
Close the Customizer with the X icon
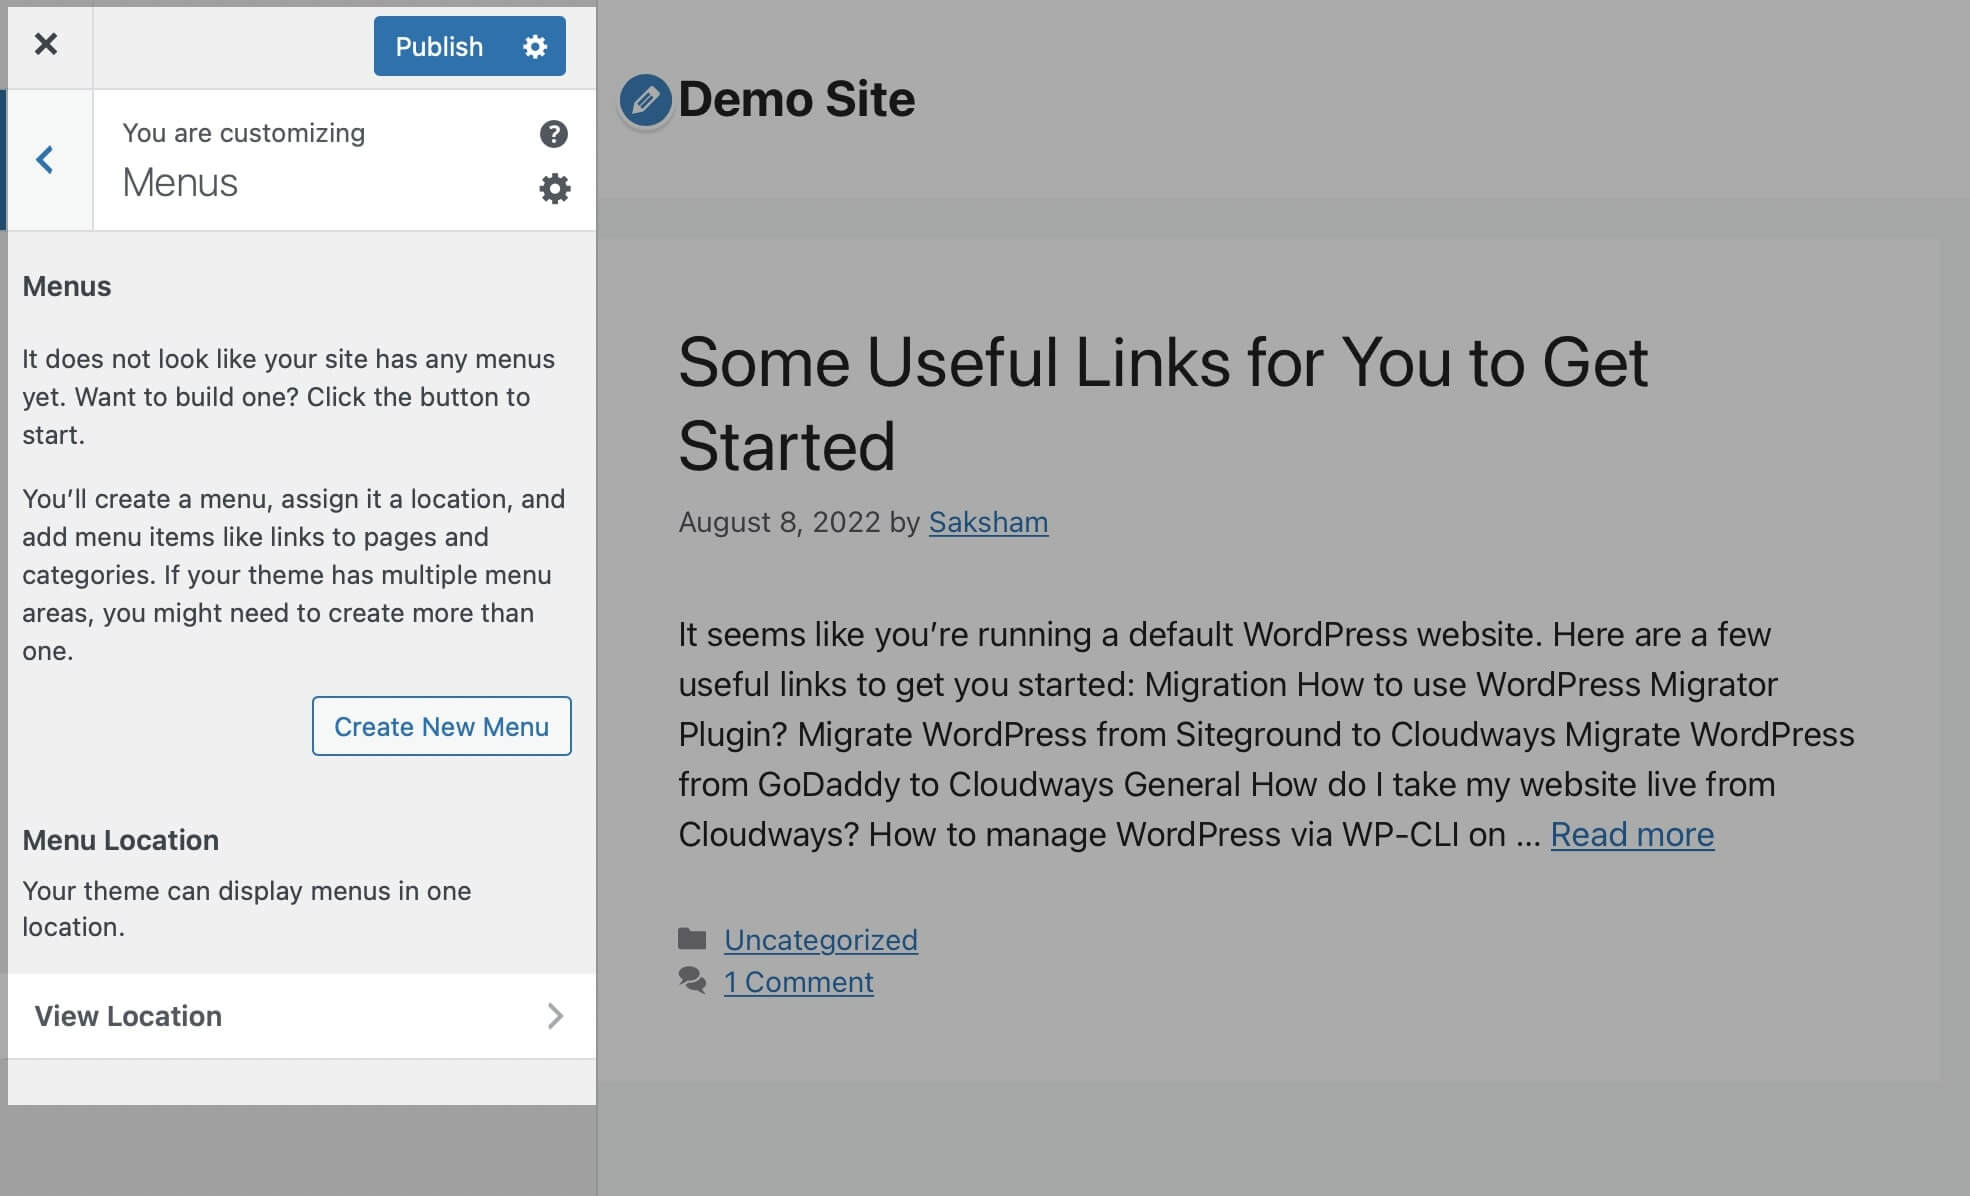tap(46, 44)
